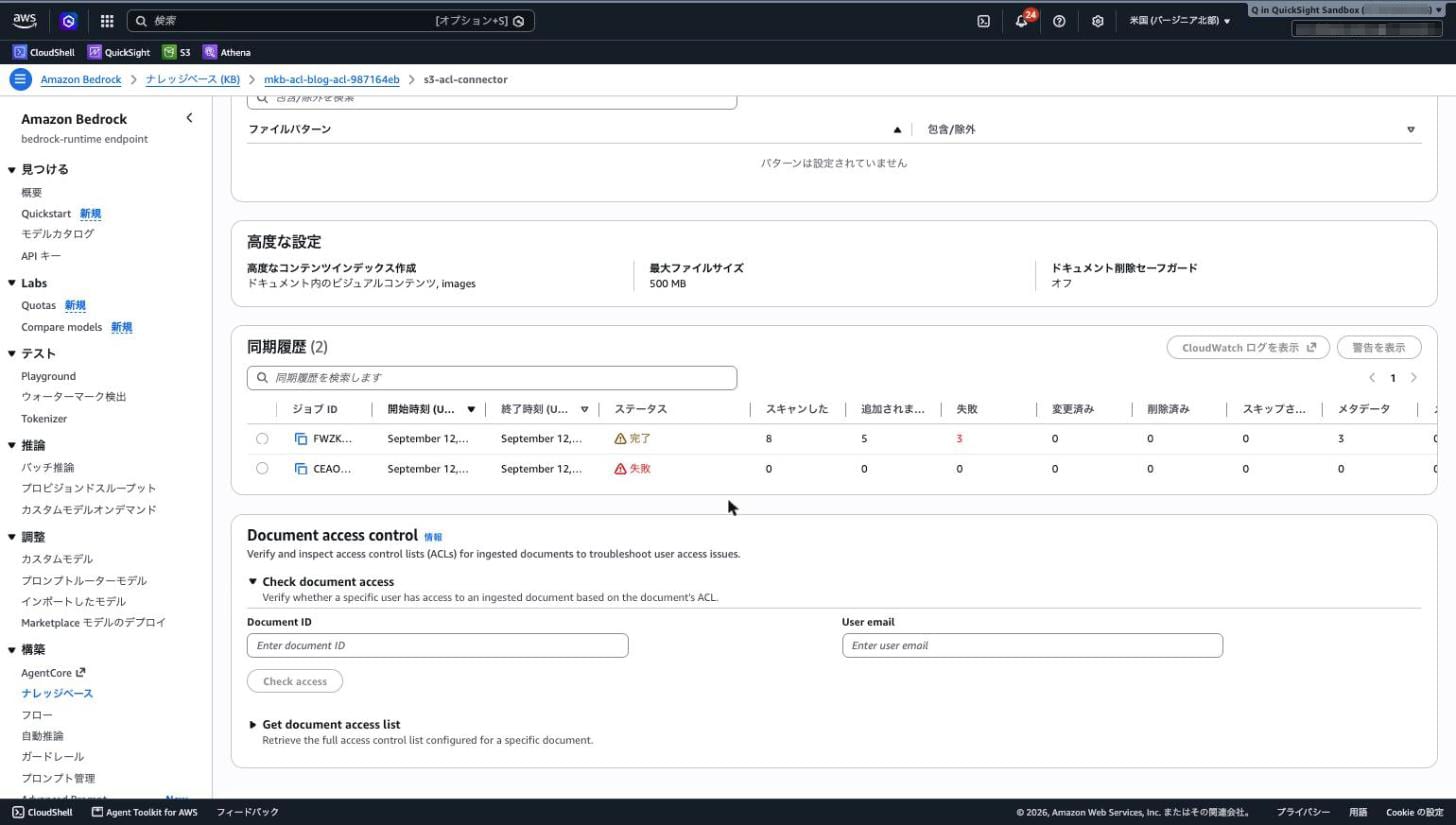Sort the ファイルパターン column

897,129
